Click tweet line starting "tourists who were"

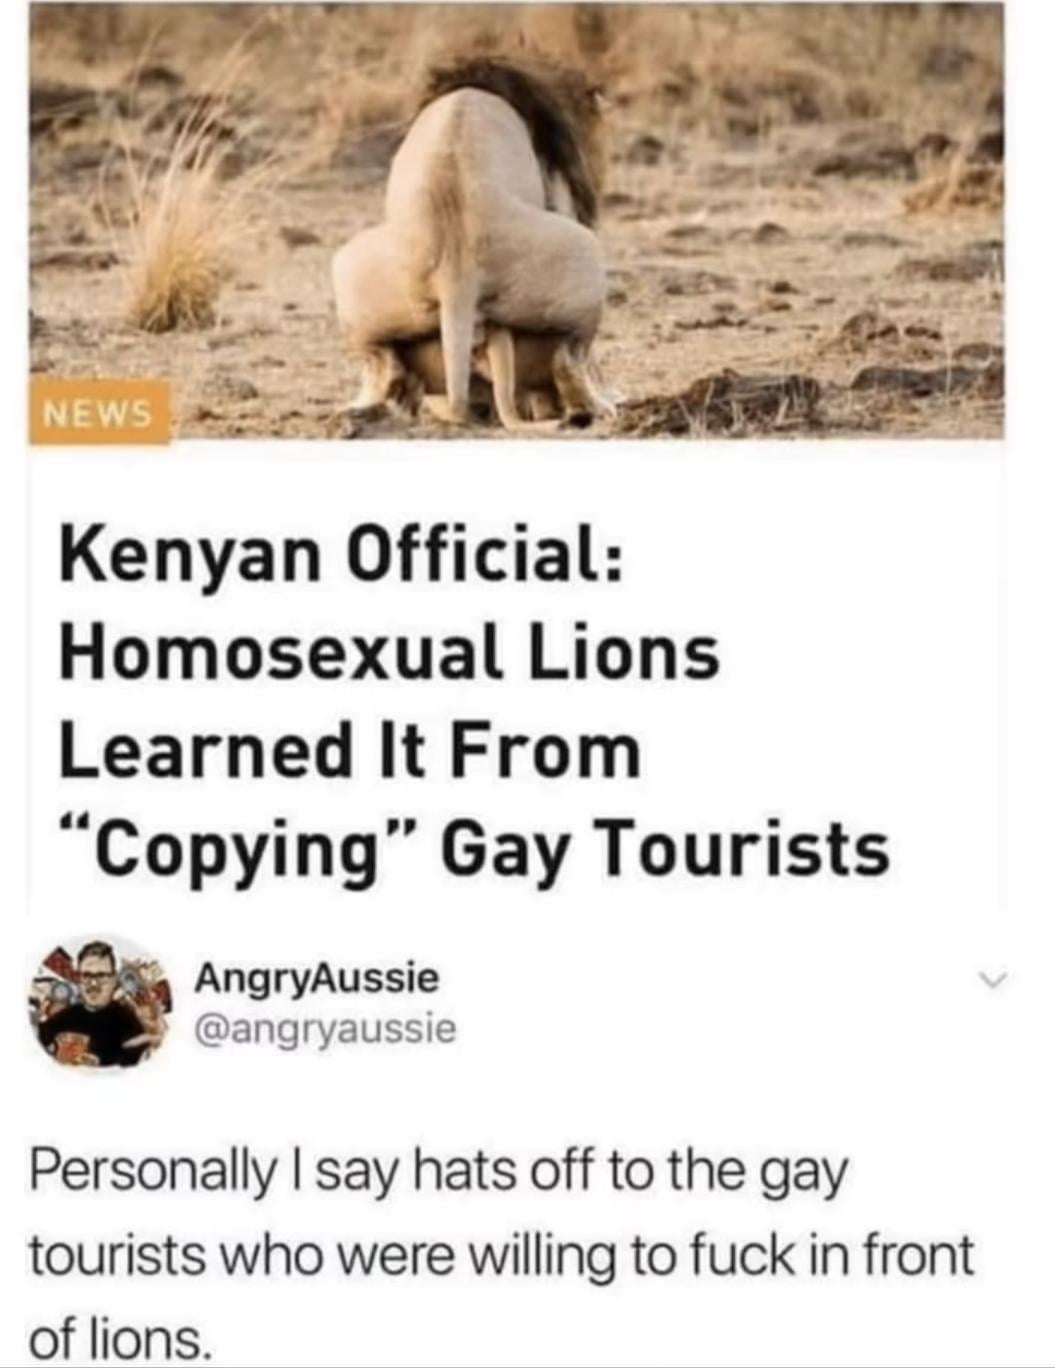click(x=501, y=1256)
